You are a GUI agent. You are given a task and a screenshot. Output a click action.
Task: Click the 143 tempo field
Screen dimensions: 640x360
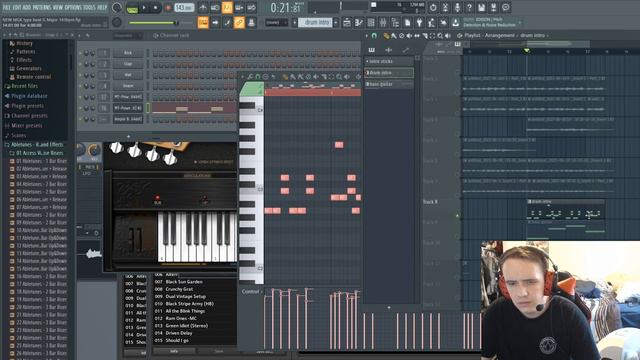[184, 8]
